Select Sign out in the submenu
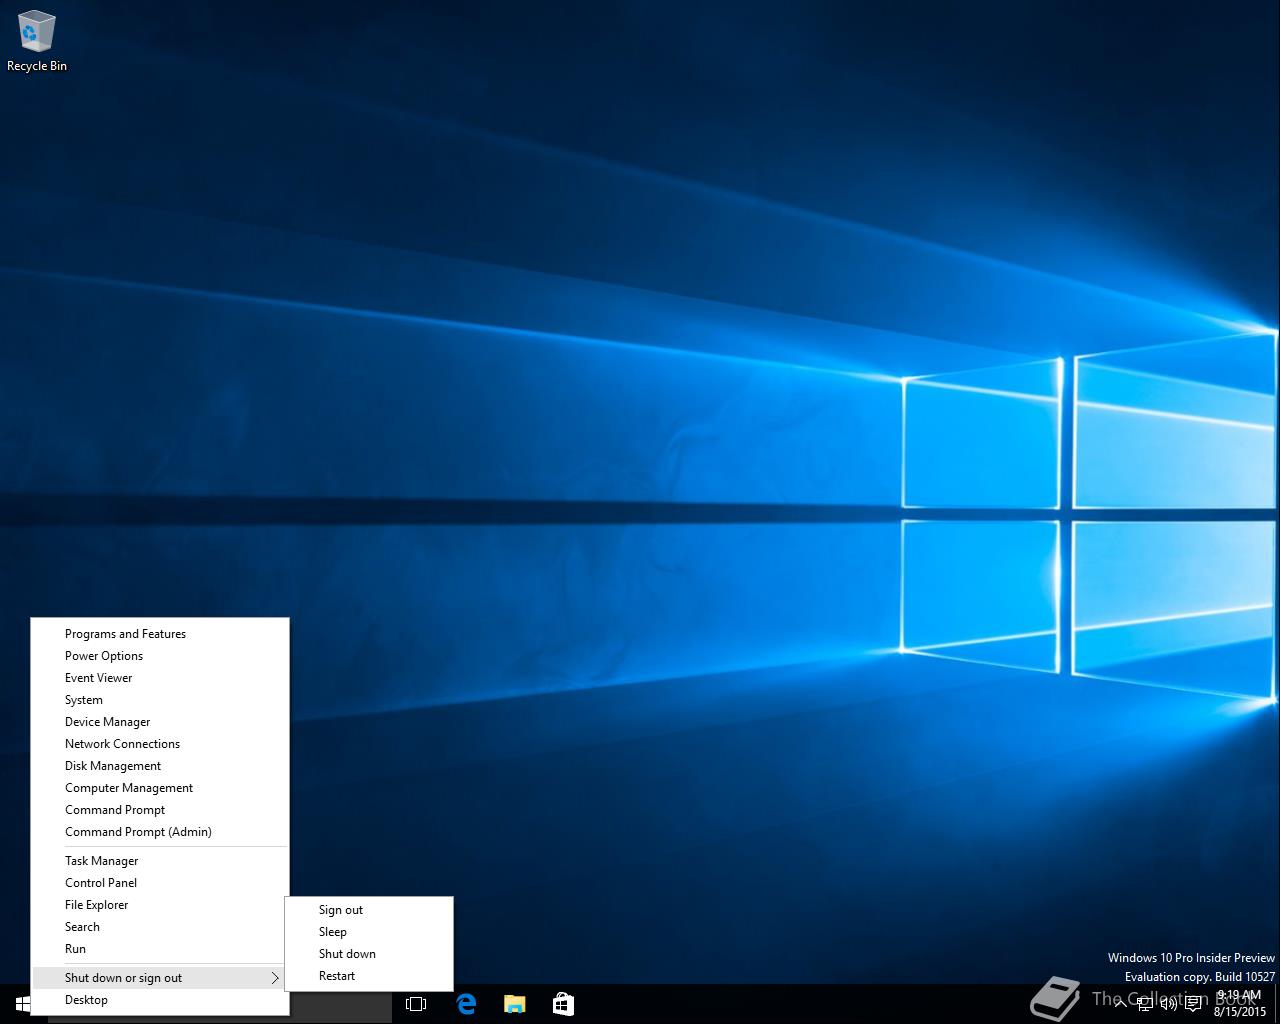The image size is (1280, 1024). (x=369, y=910)
